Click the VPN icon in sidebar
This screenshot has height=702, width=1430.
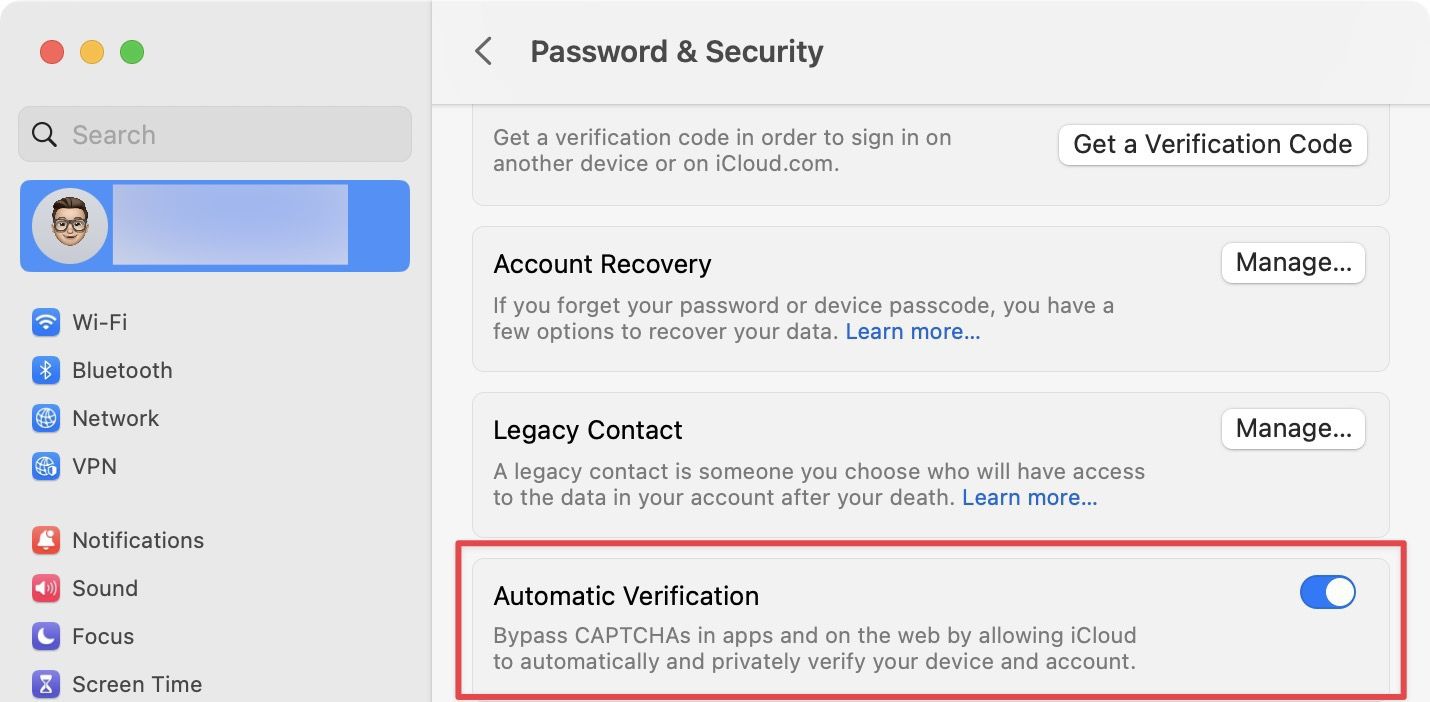click(46, 466)
